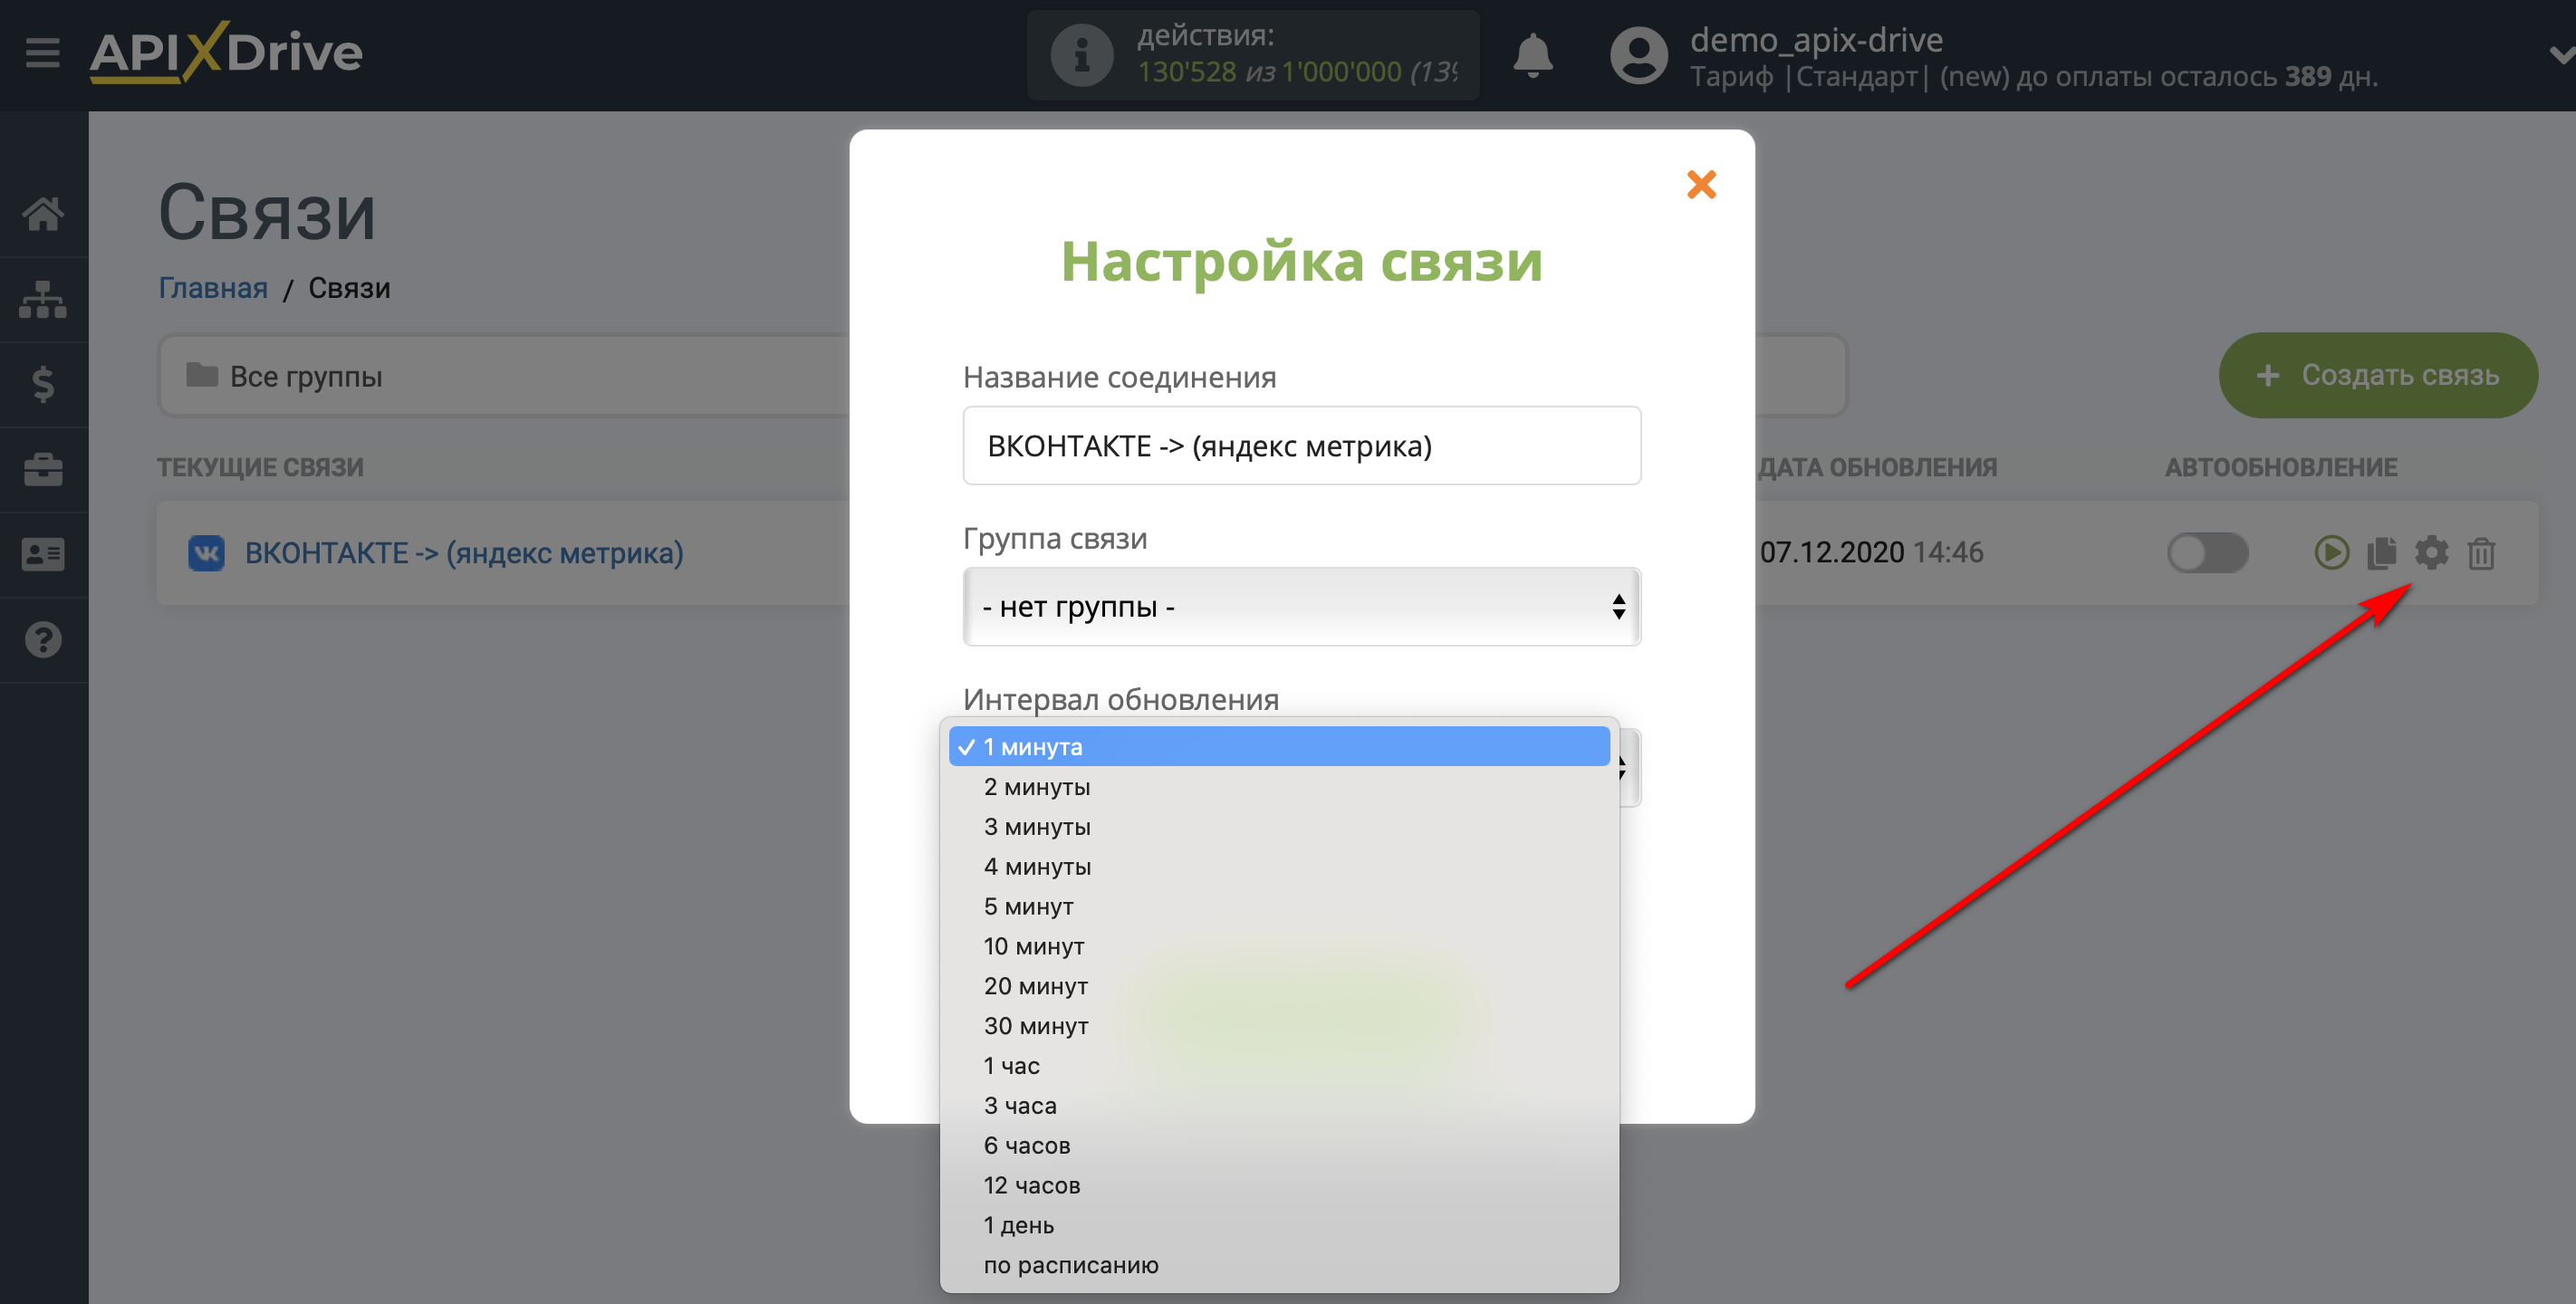Click the demo_apix-drive username
This screenshot has width=2576, height=1304.
tap(1816, 39)
